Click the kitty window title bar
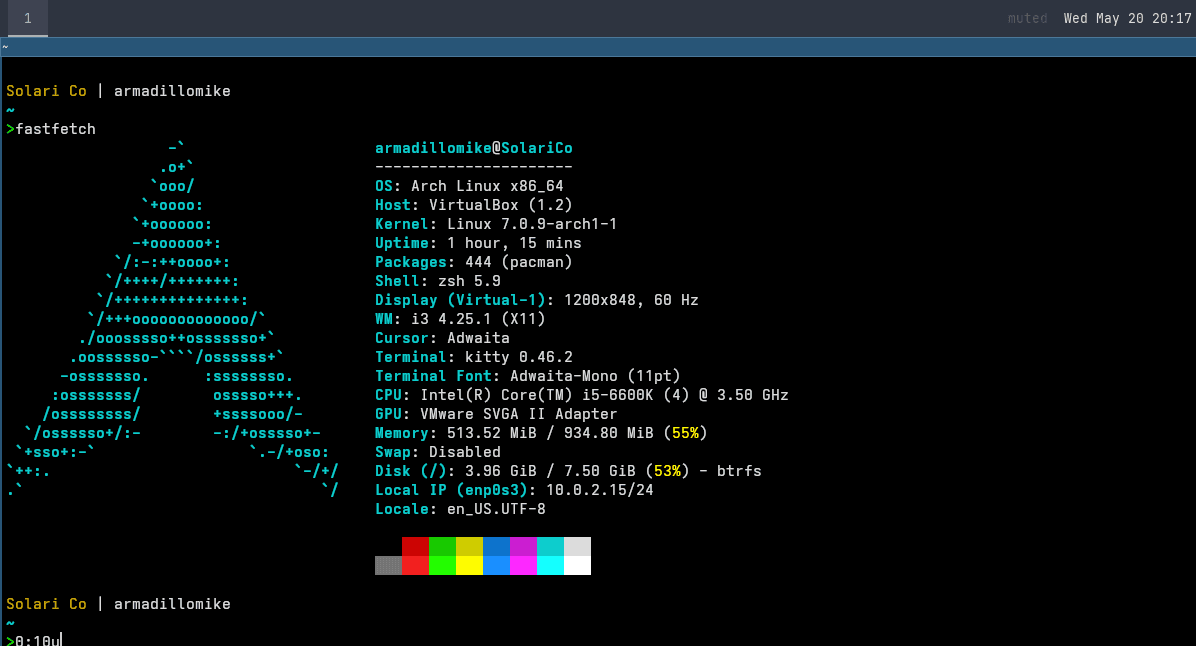The image size is (1196, 646). [598, 47]
